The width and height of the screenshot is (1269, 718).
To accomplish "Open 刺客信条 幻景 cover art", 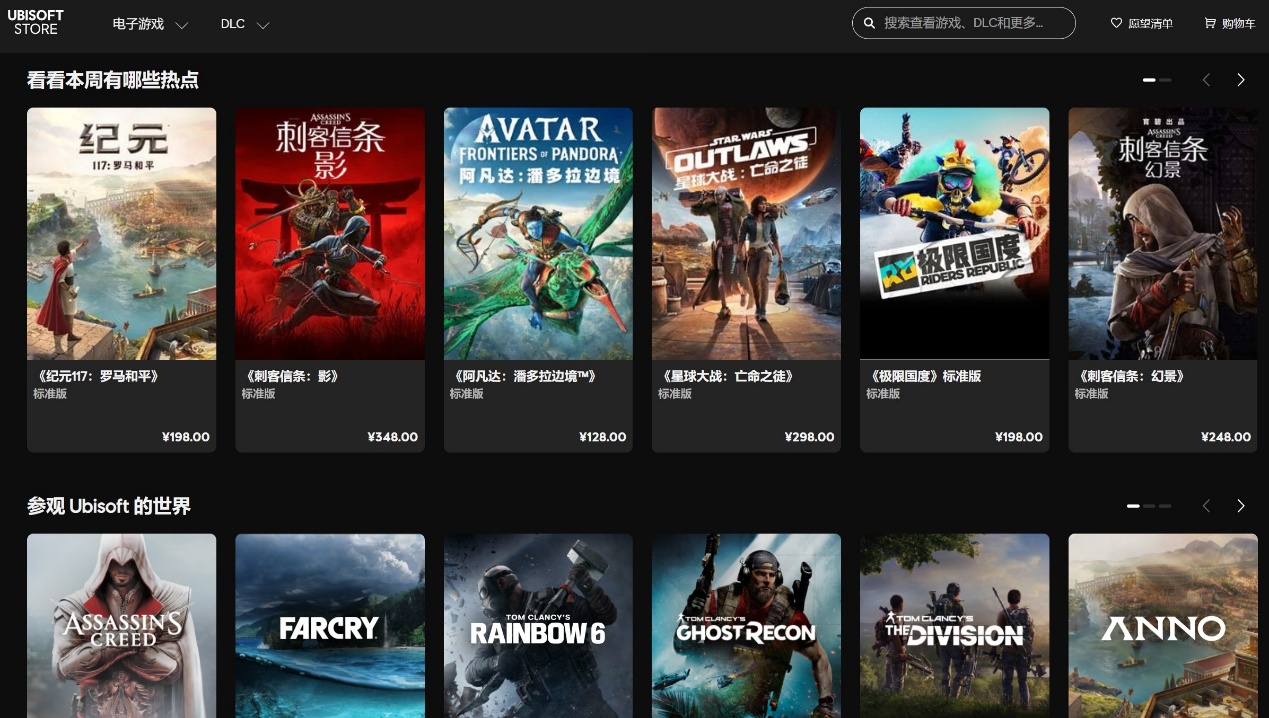I will (x=1163, y=233).
